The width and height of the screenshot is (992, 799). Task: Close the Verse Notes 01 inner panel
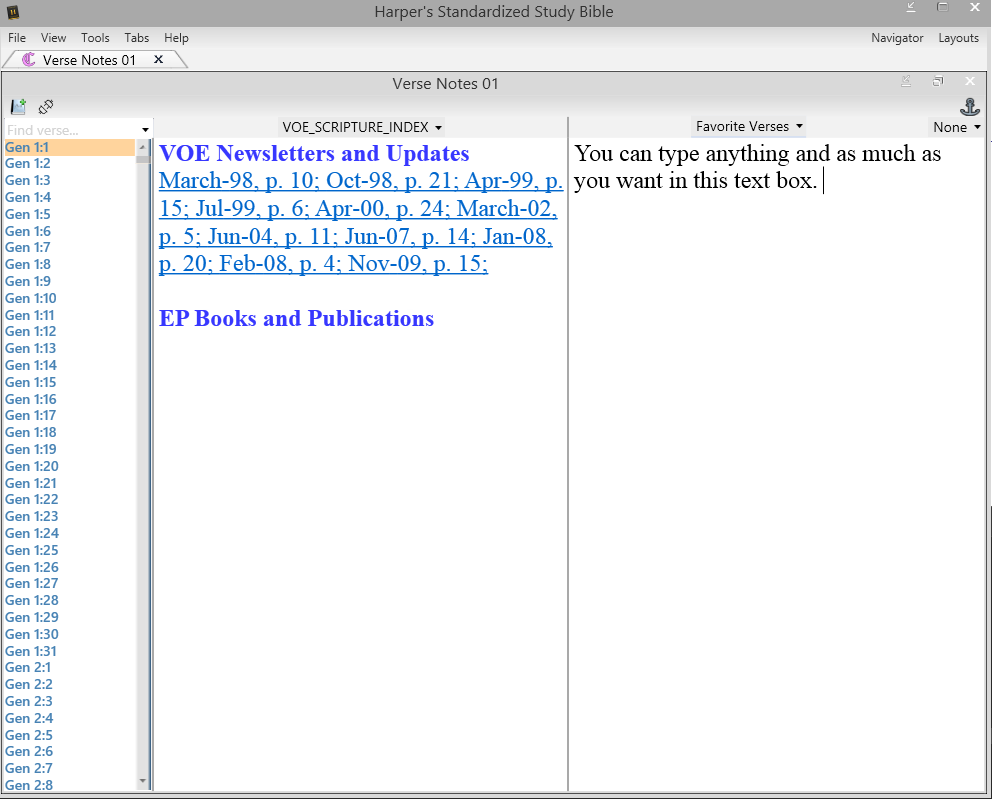point(969,81)
